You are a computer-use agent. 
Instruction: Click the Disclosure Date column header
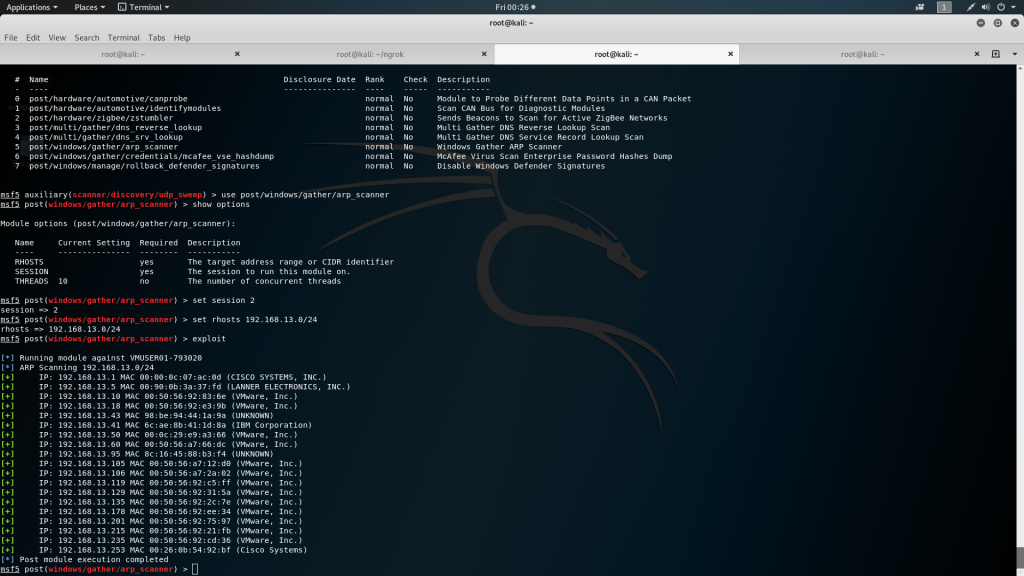tap(319, 80)
